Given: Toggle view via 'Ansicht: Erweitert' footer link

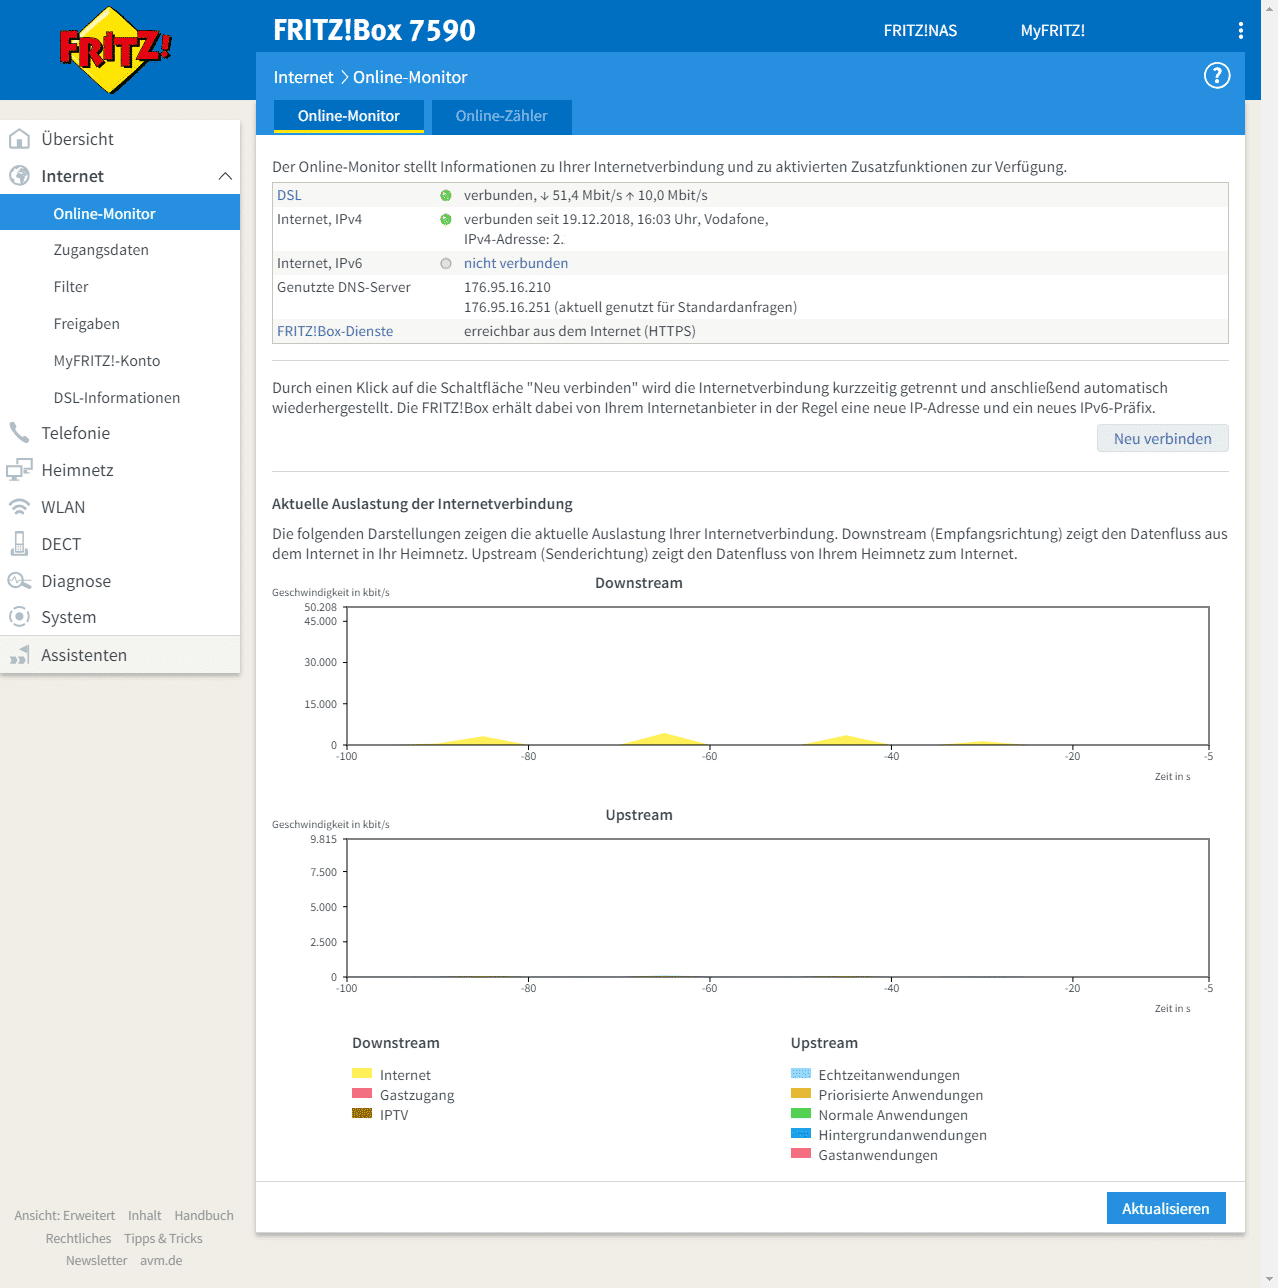Looking at the screenshot, I should [x=64, y=1215].
